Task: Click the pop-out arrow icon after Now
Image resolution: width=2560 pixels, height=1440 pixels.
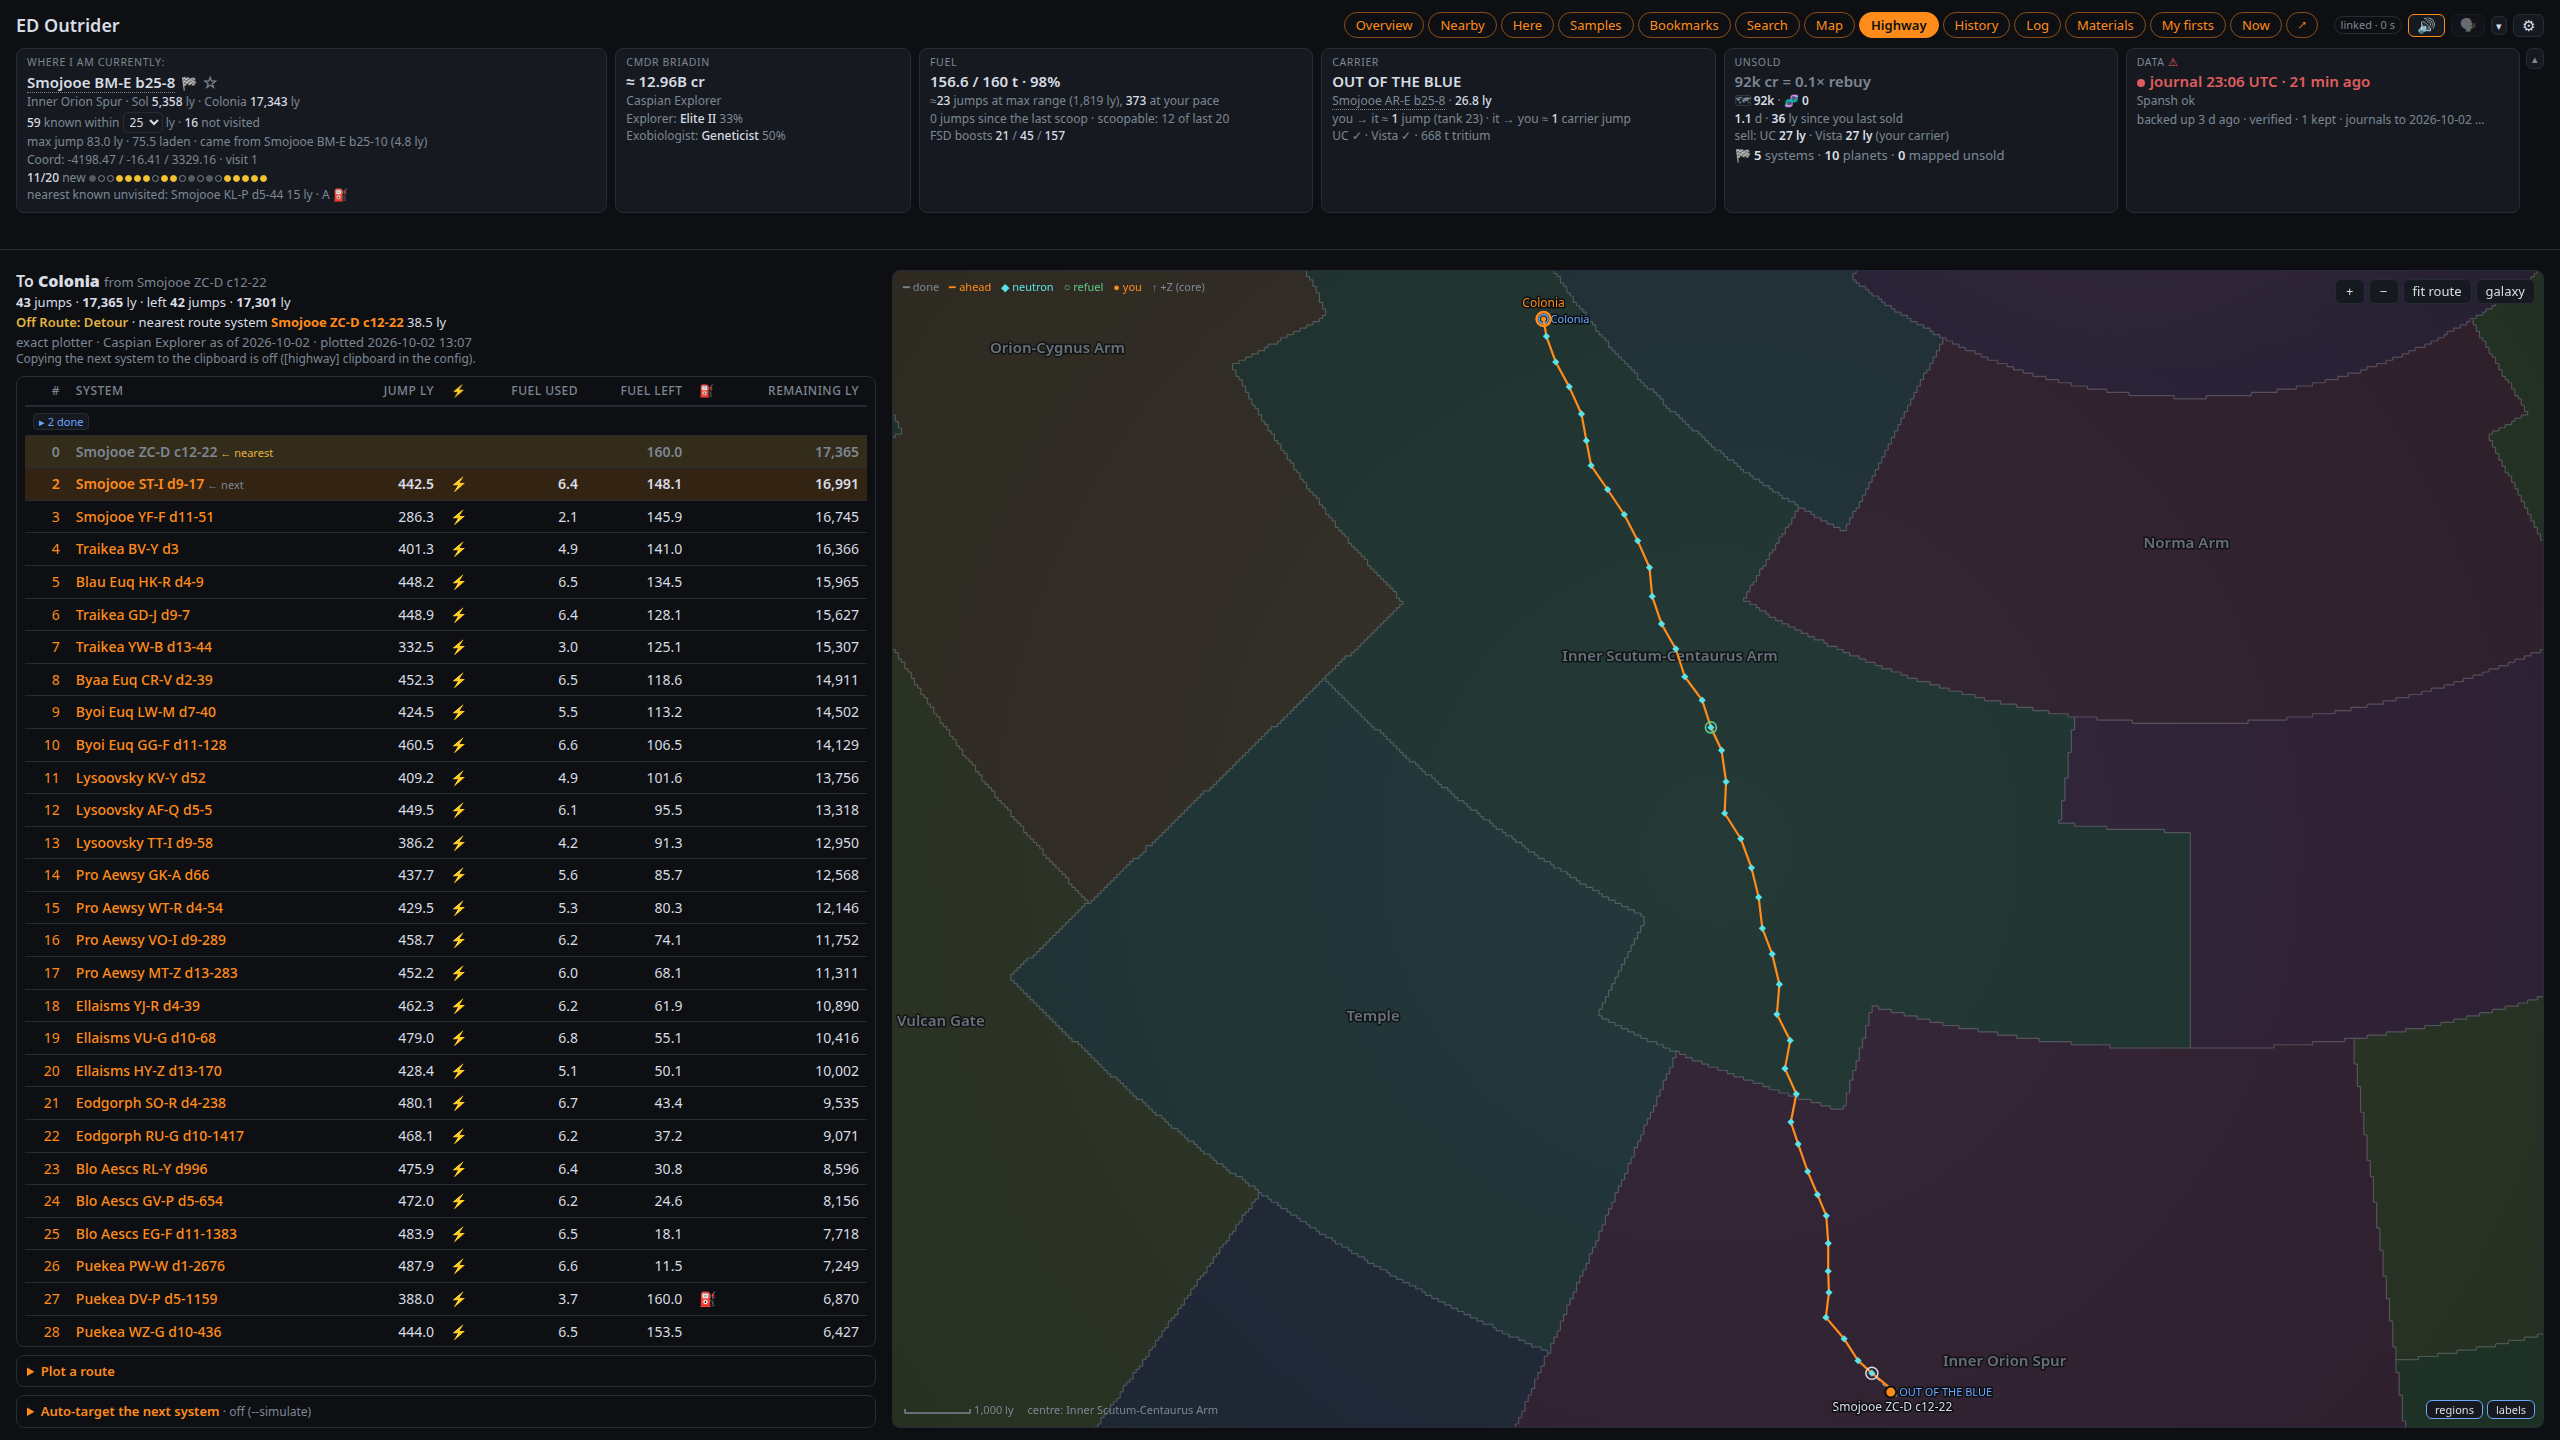Action: (2302, 26)
